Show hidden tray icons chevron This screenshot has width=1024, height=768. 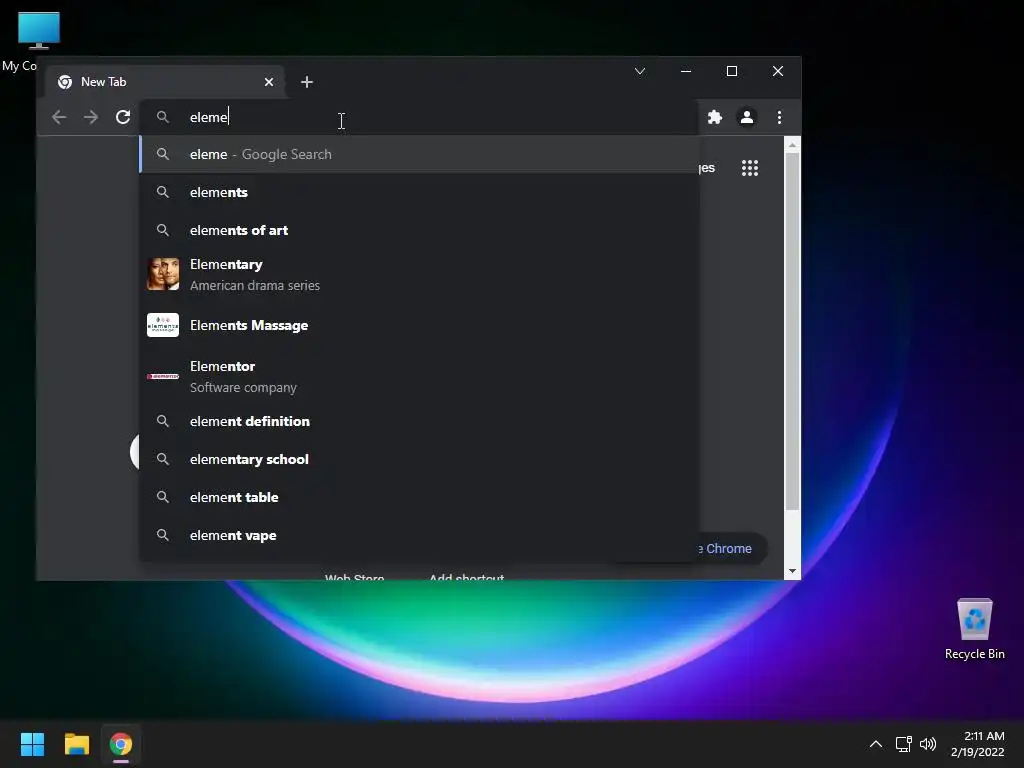876,744
